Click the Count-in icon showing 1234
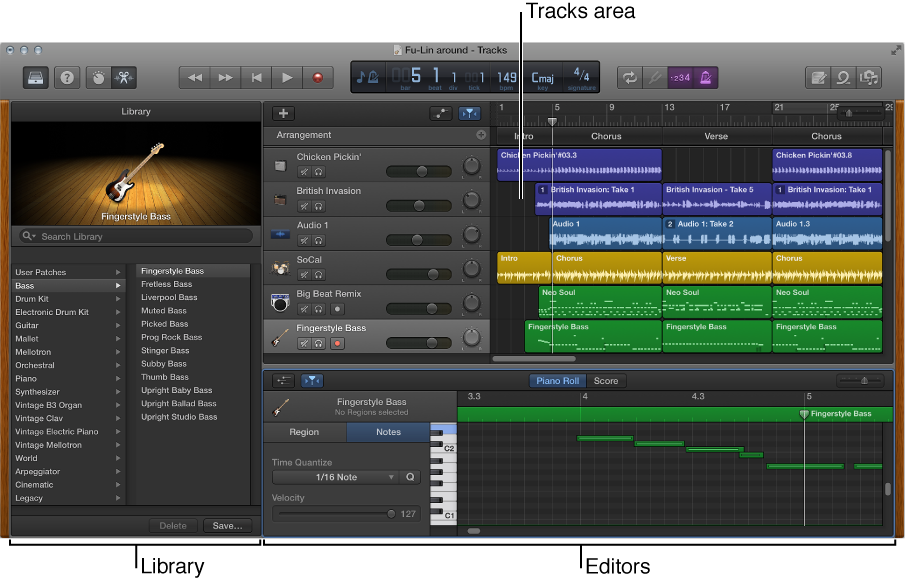 coord(680,77)
